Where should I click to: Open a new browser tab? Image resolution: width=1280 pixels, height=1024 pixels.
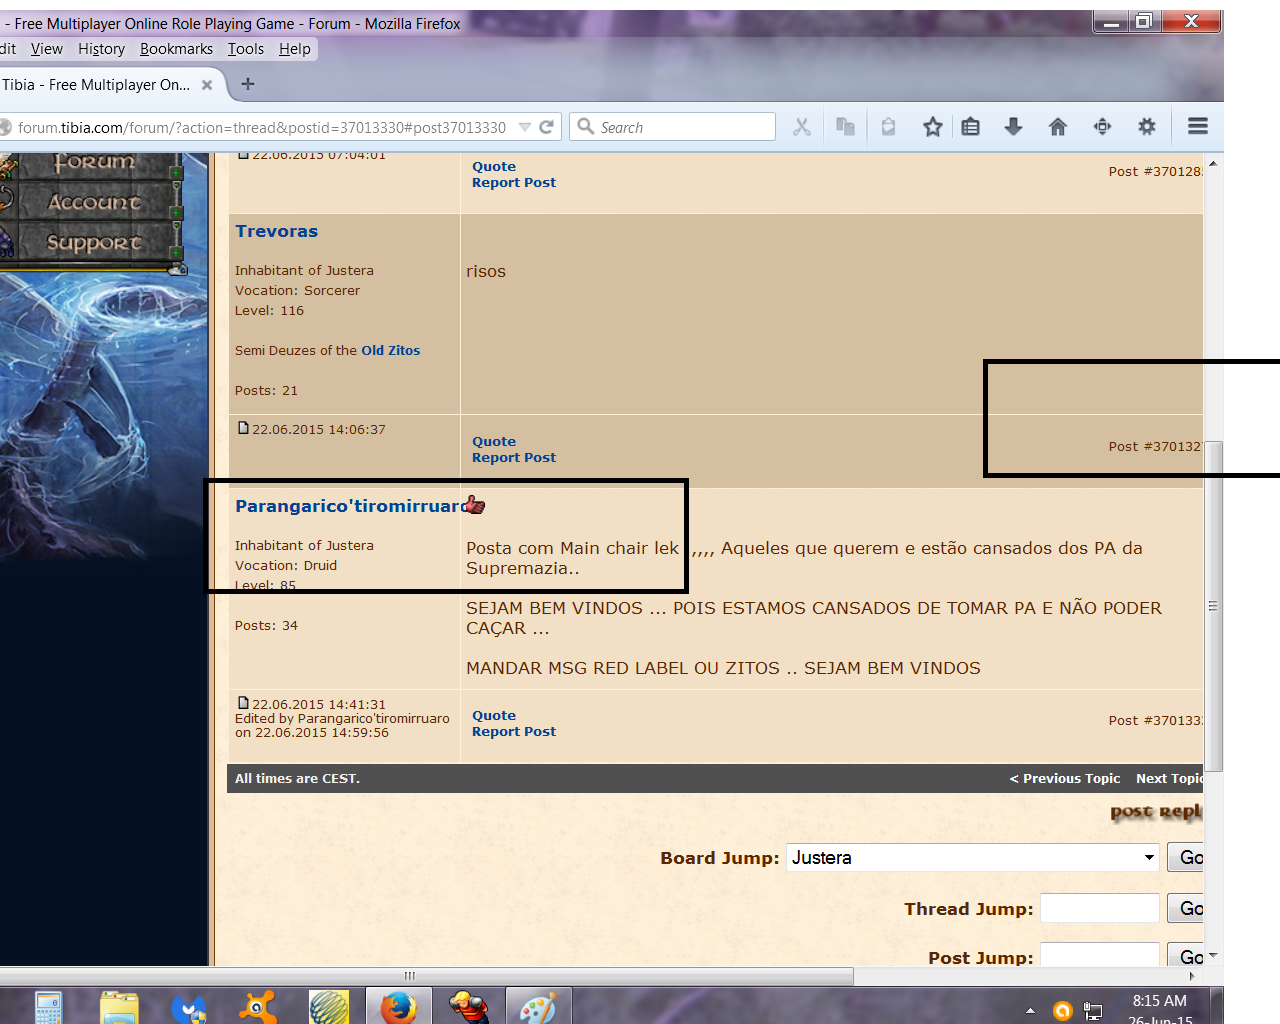point(248,85)
